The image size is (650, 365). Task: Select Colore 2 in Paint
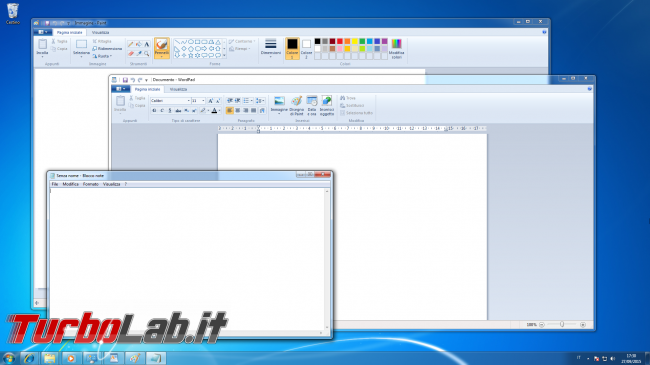(306, 48)
